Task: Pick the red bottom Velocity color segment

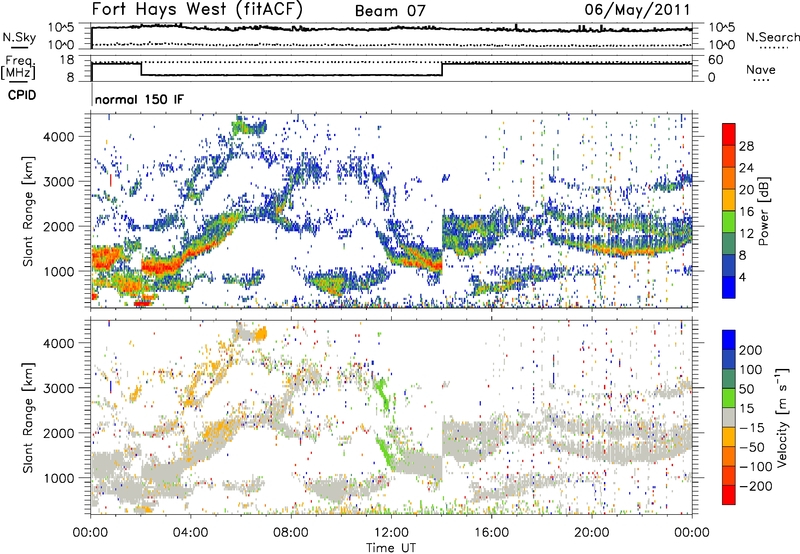Action: [x=729, y=495]
